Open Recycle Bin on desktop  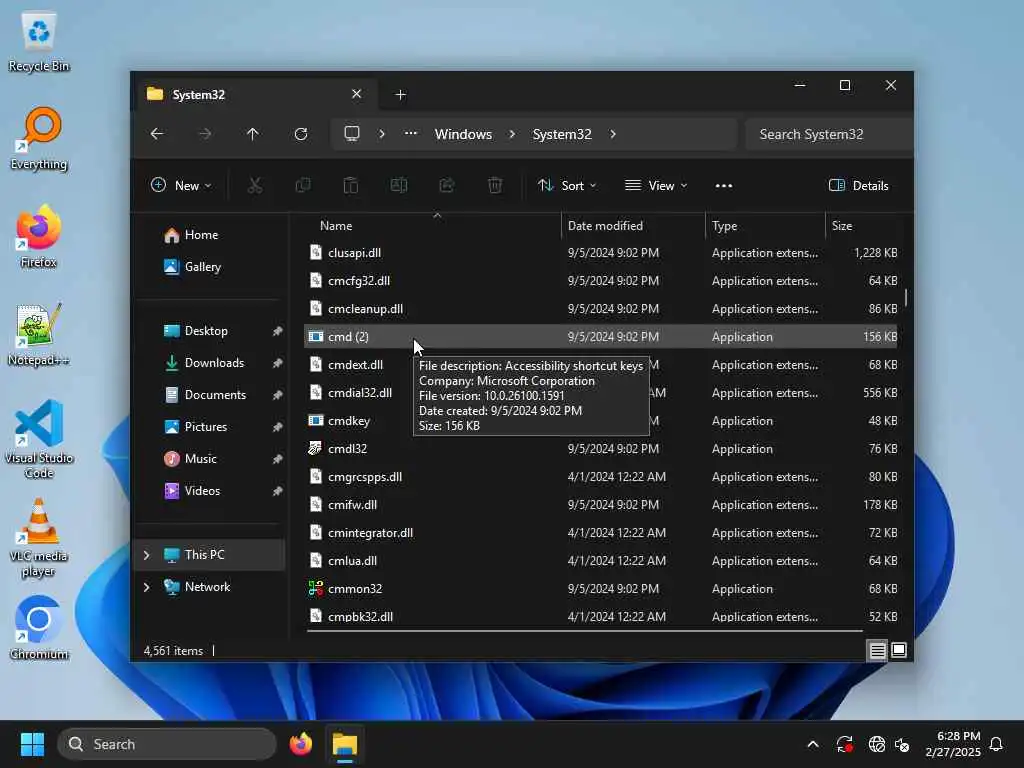(x=39, y=42)
